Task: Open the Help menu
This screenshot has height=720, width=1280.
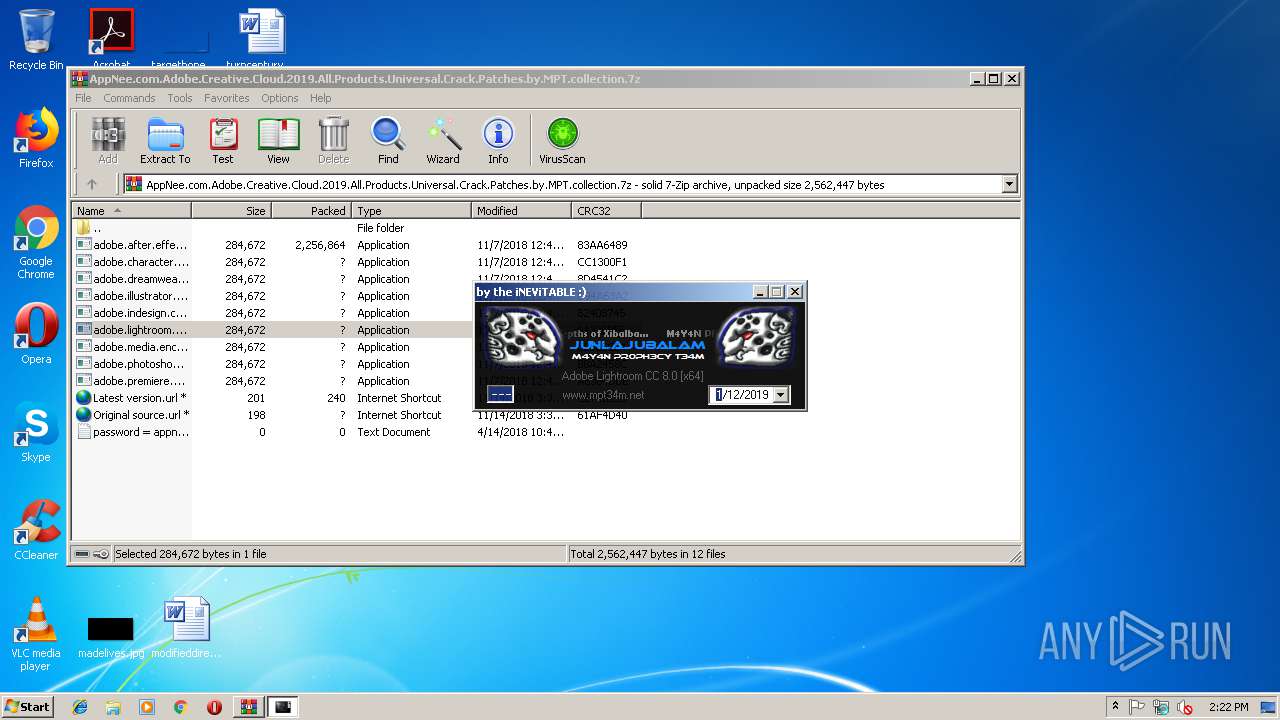Action: (320, 98)
